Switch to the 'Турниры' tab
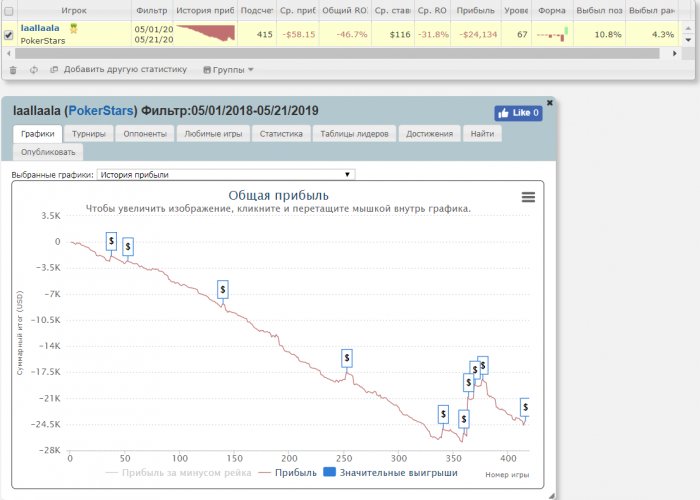Screen dimensions: 700x500 pos(89,133)
